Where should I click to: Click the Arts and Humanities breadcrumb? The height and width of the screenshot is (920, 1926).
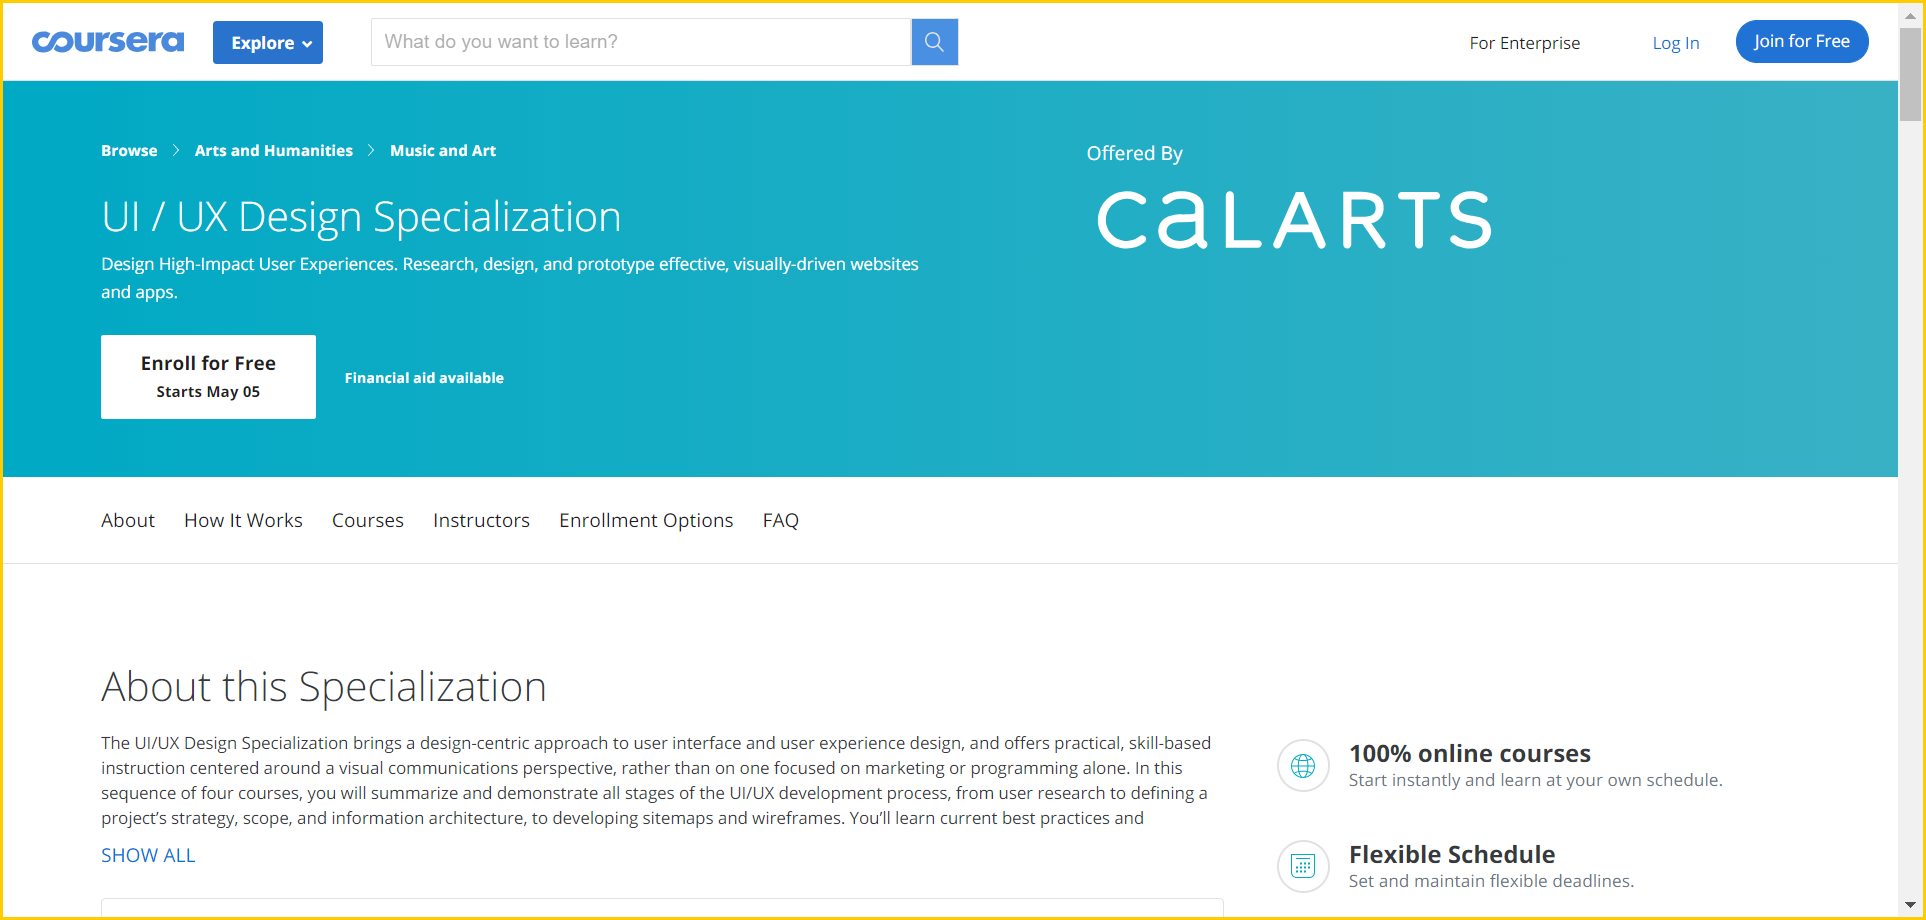click(274, 150)
